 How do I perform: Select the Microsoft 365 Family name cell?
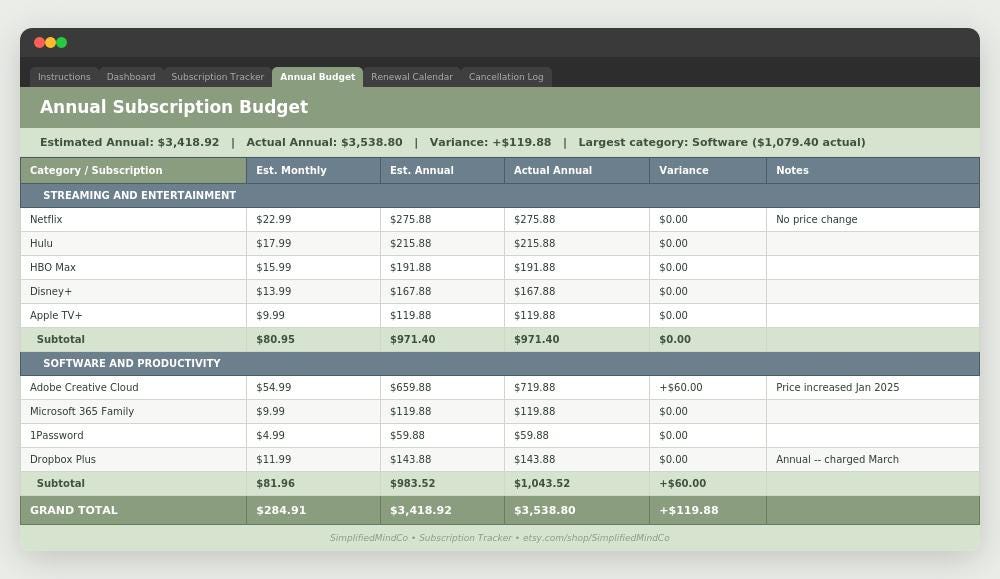[x=133, y=411]
